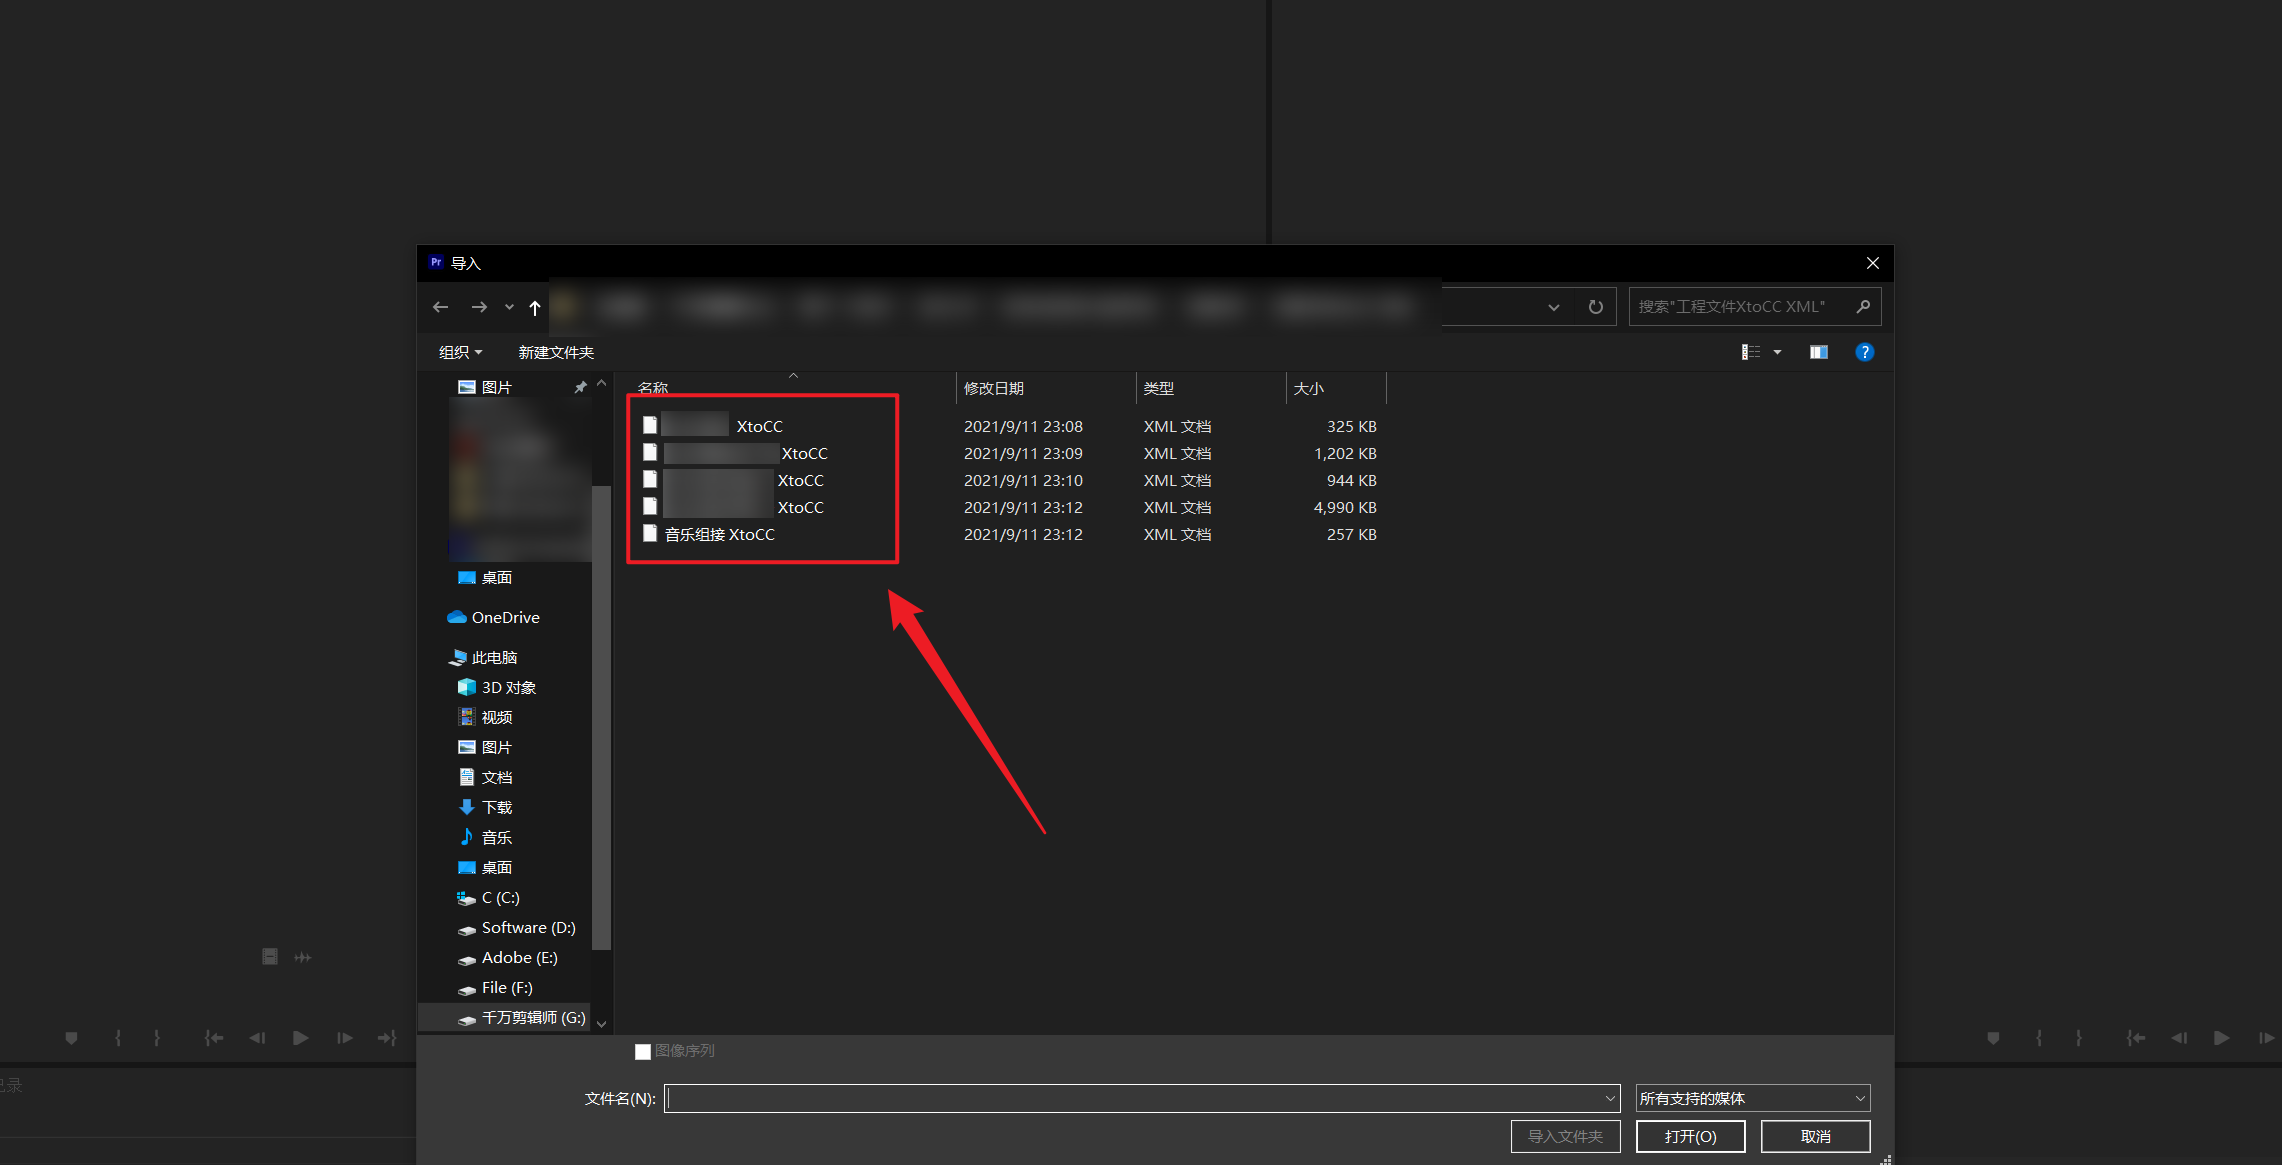Open the 组织 dropdown menu
Viewport: 2282px width, 1165px height.
coord(460,352)
